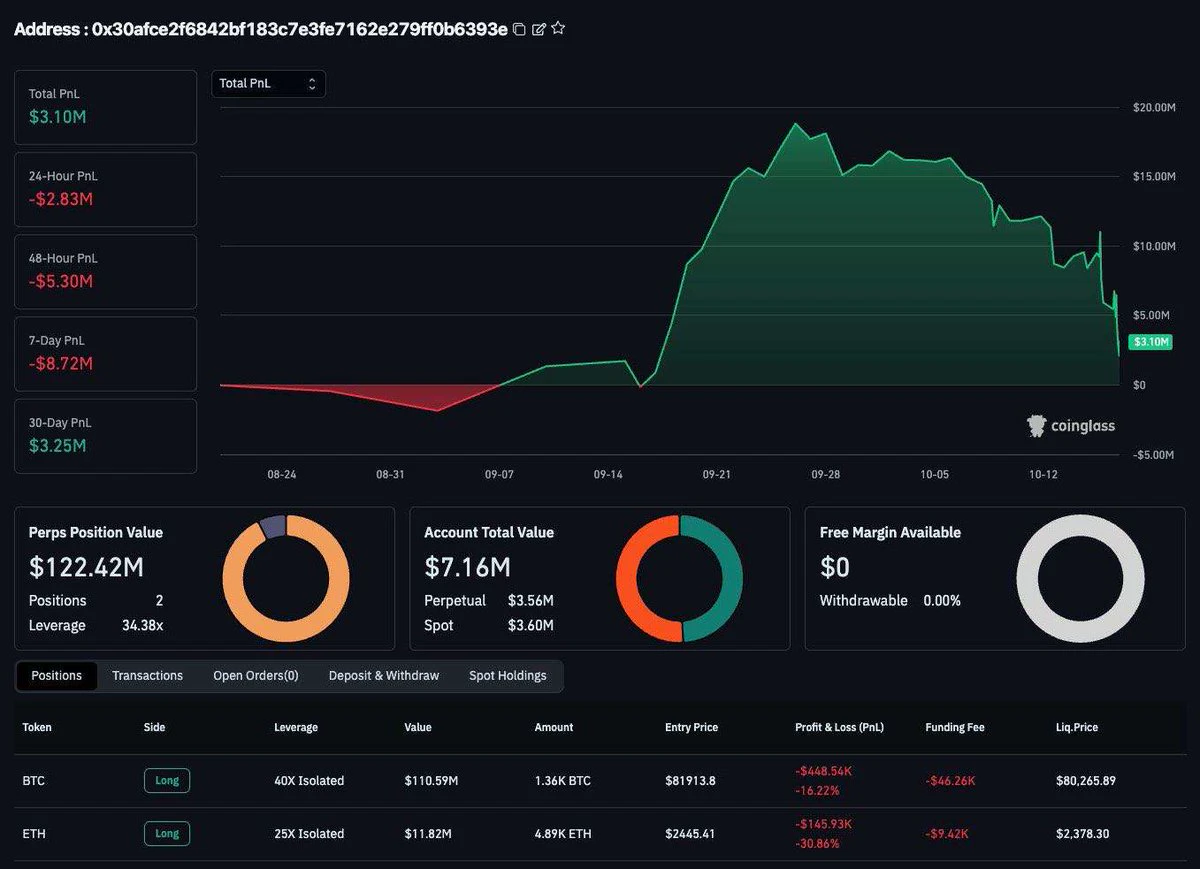Open the Transactions tab
The height and width of the screenshot is (869, 1200).
point(147,676)
